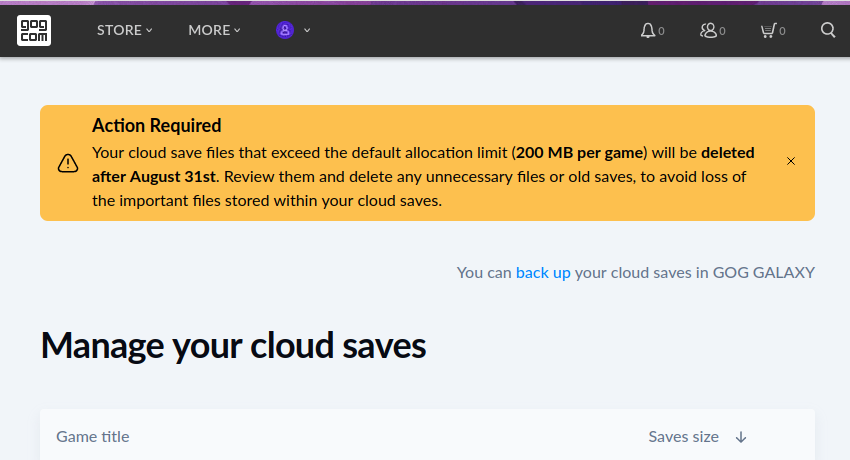
Task: Expand the STORE chevron
Action: pyautogui.click(x=150, y=30)
